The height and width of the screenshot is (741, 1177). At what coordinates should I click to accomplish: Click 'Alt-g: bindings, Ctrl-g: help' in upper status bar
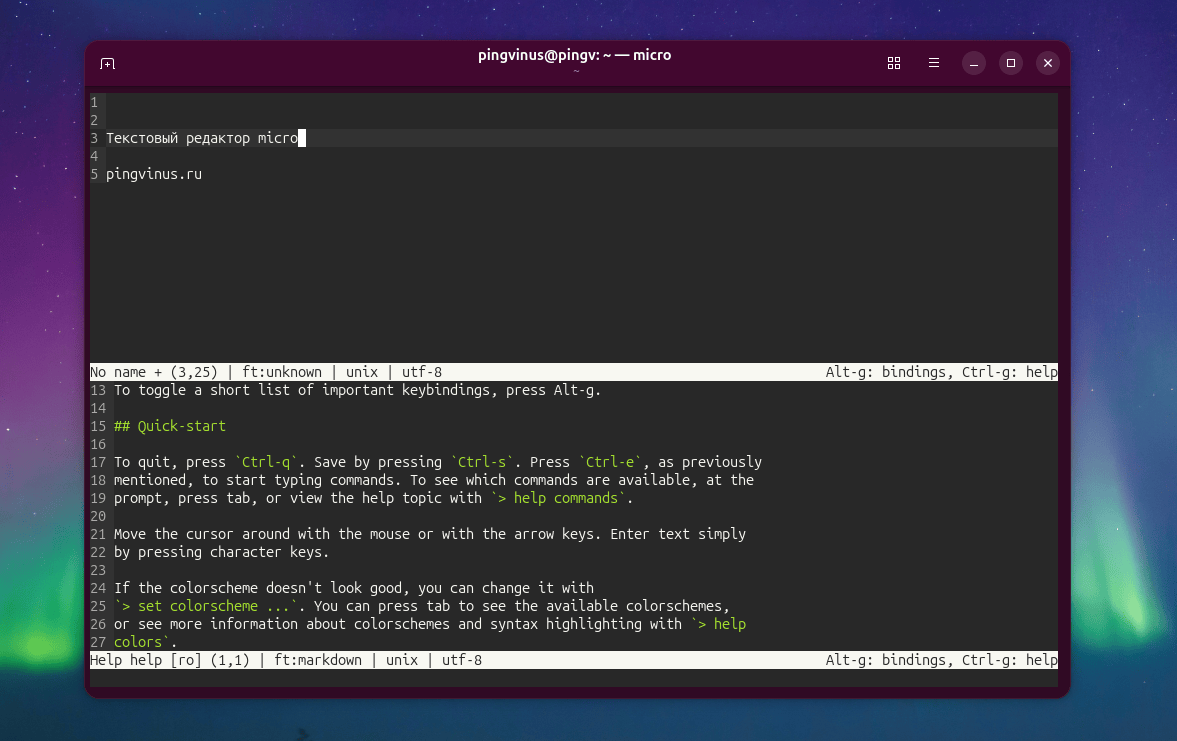(941, 372)
